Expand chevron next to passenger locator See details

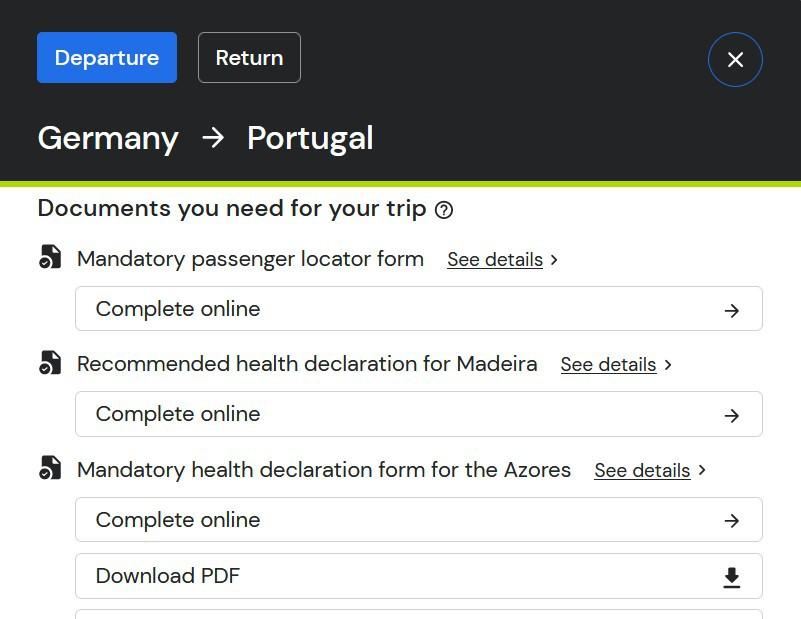(x=554, y=260)
